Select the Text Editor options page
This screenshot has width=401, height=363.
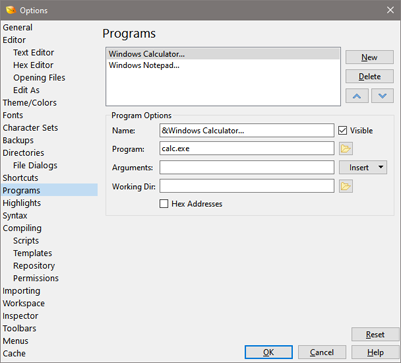point(33,52)
